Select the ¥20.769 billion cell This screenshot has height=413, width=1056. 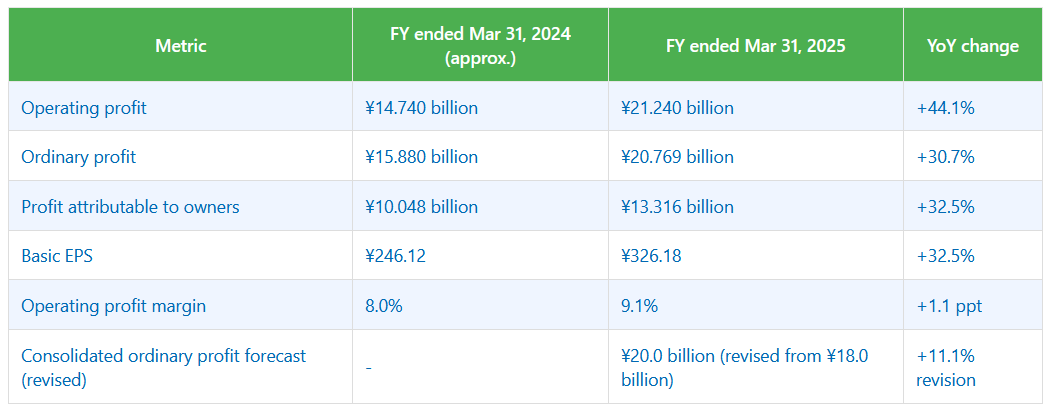[x=677, y=157]
